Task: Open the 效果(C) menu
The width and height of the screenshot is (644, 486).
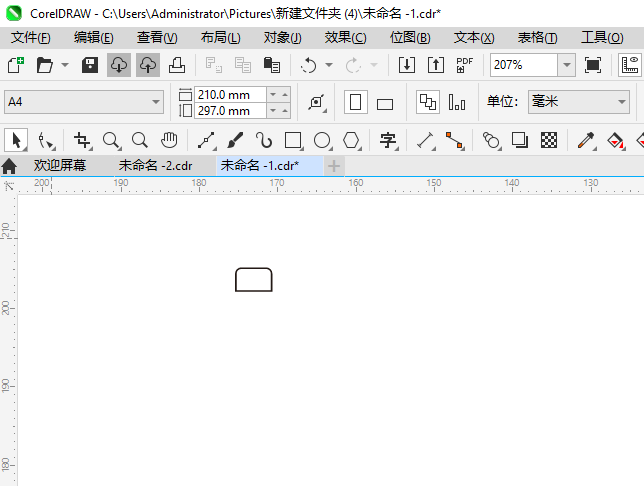Action: tap(345, 38)
